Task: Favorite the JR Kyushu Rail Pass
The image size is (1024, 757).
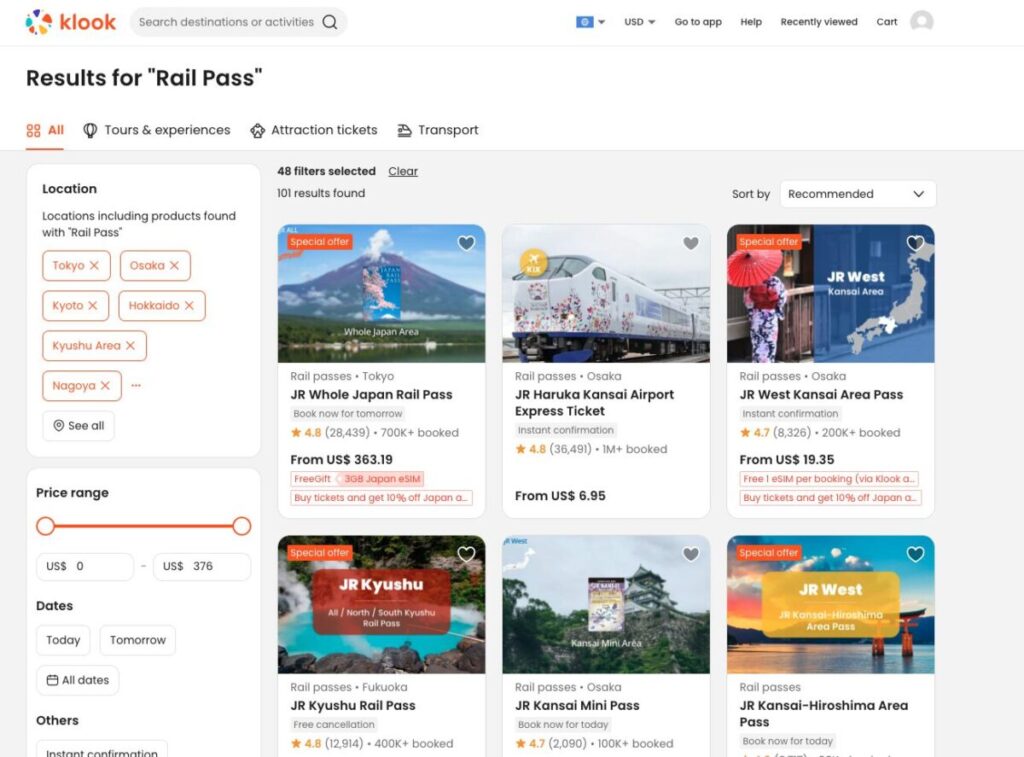Action: pos(466,554)
